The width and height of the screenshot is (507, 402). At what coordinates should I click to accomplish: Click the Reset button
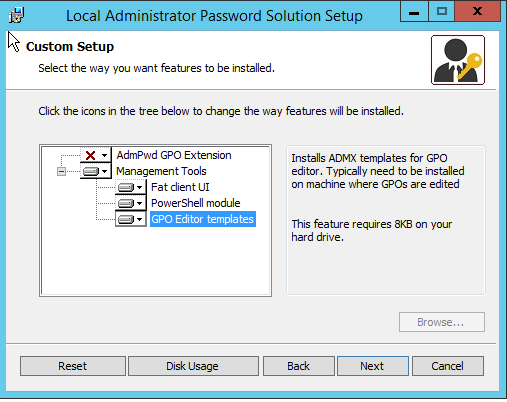click(x=73, y=366)
